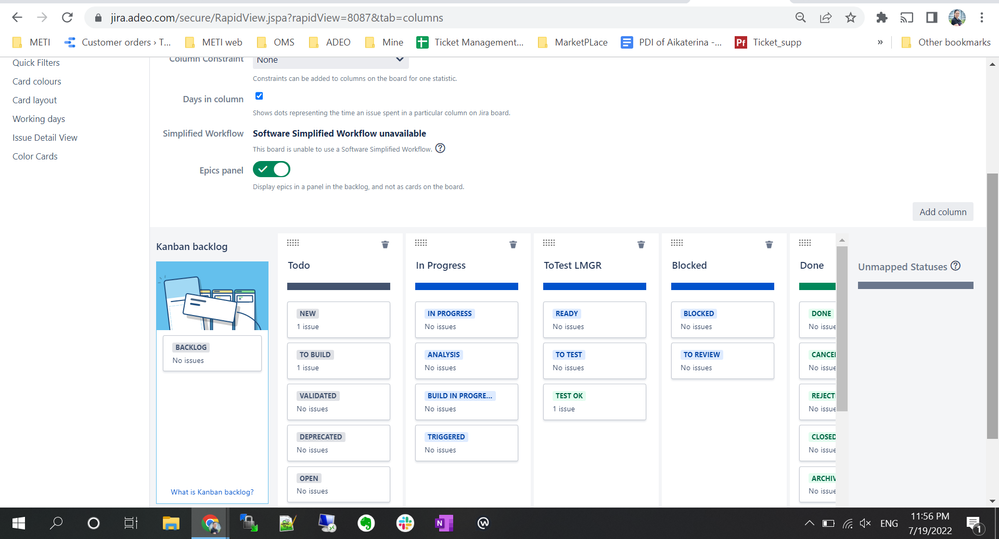Click the browser address bar URL
Screen dimensions: 999x539
pyautogui.click(x=277, y=18)
